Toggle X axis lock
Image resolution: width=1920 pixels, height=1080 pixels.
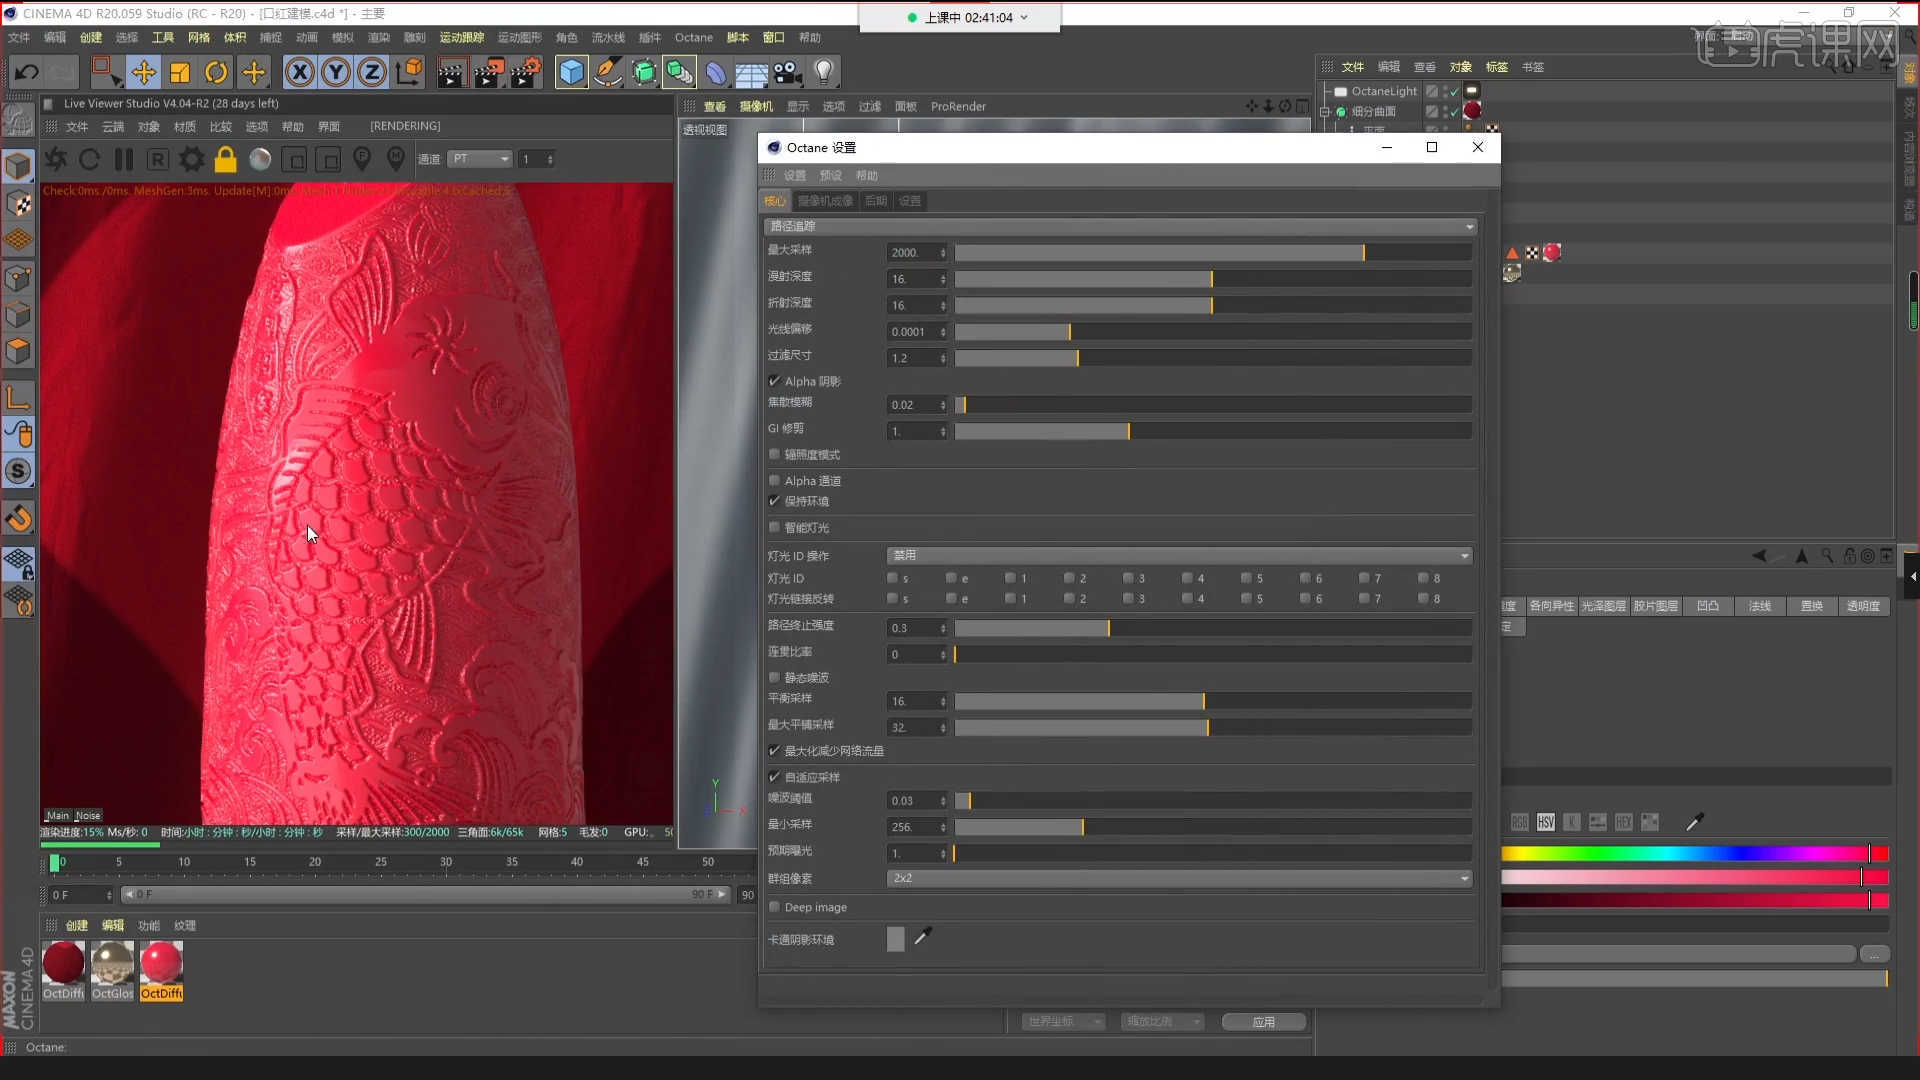(x=300, y=72)
